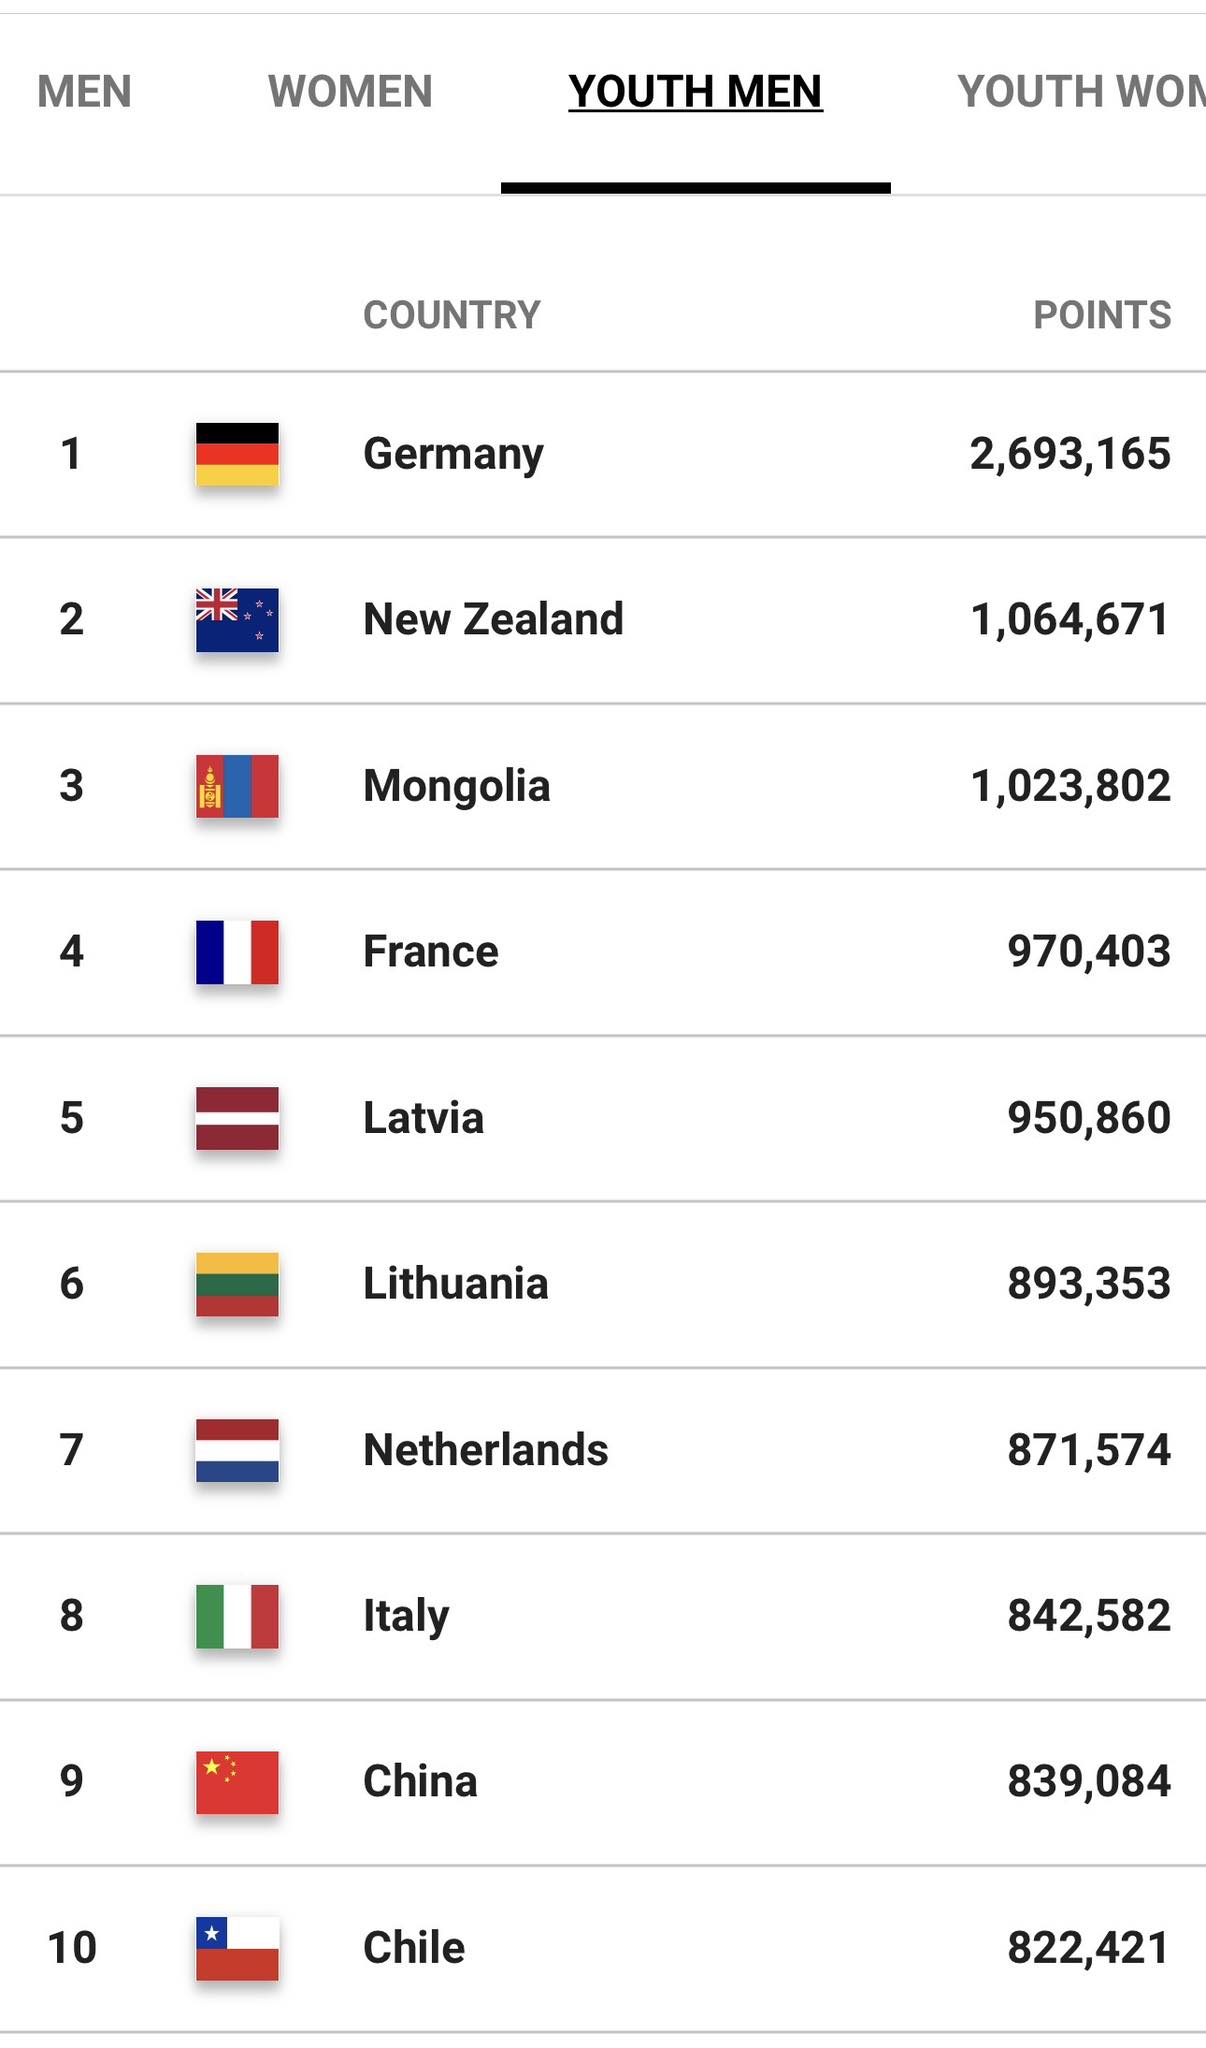Click the Country column header
Viewport: 1206px width, 2048px height.
(451, 315)
